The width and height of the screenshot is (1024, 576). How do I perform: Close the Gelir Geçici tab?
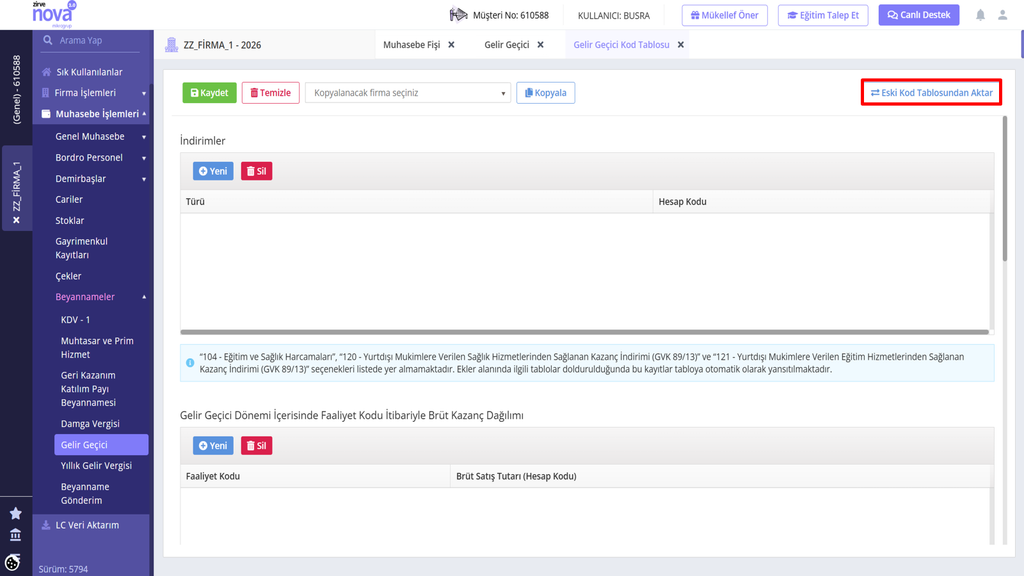[x=540, y=45]
